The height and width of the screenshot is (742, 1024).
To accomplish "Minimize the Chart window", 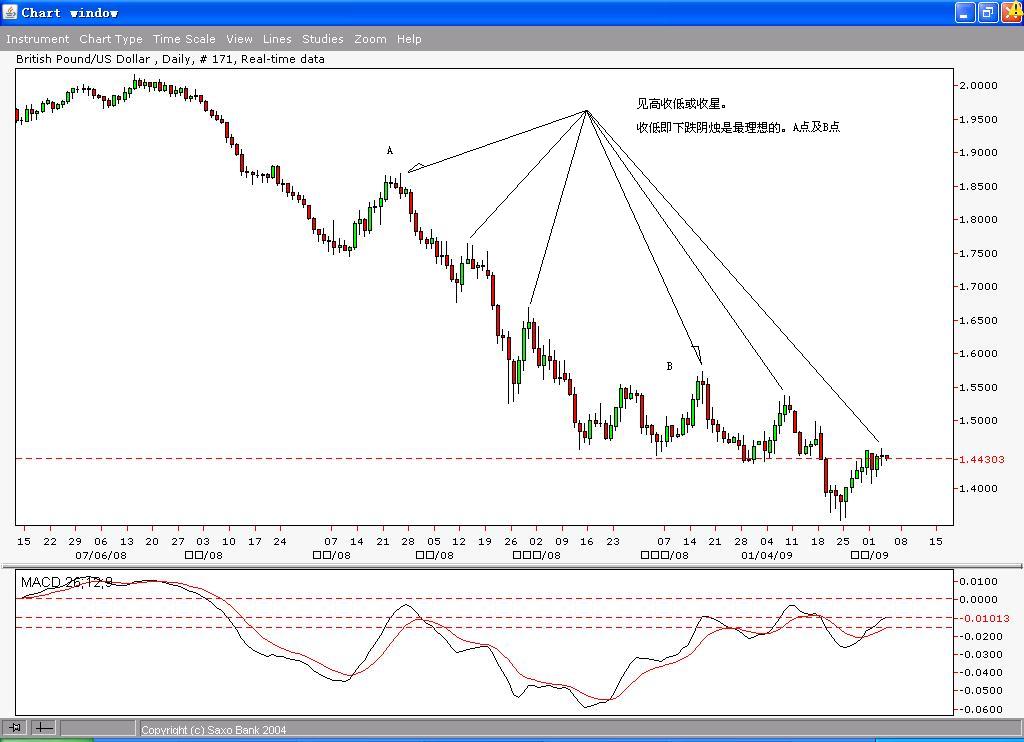I will [965, 12].
